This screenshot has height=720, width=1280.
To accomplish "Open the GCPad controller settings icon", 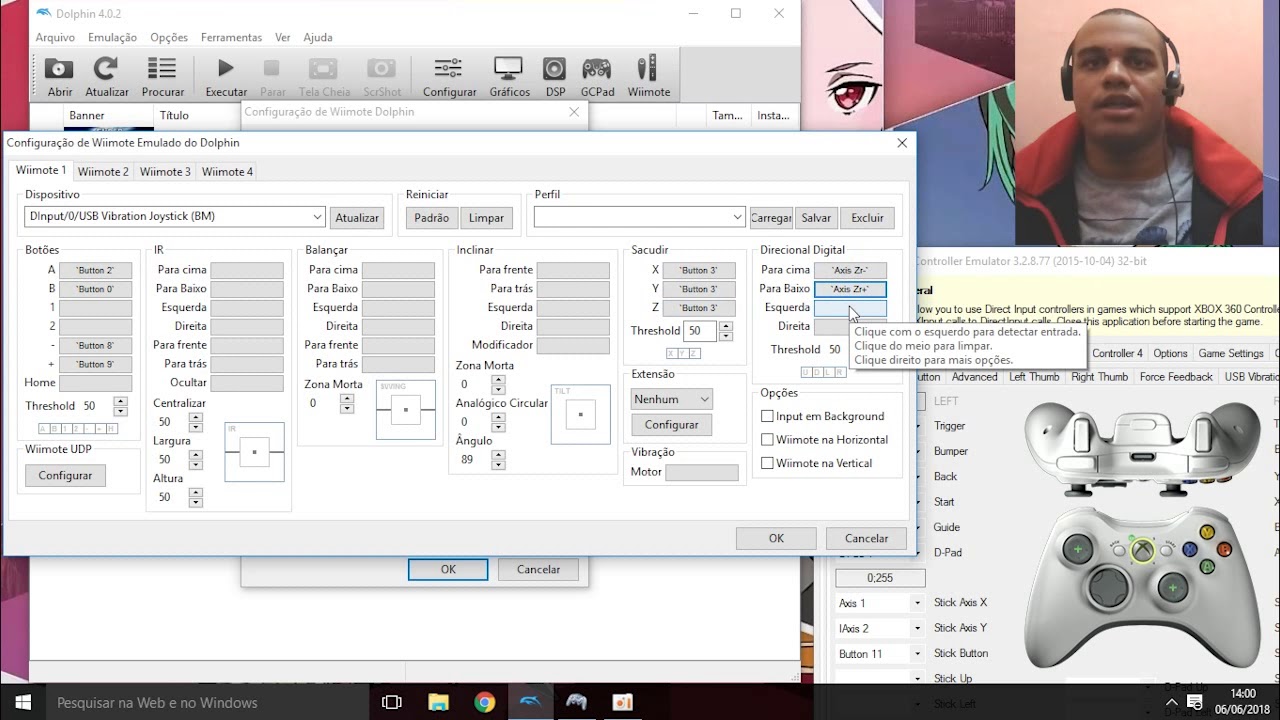I will pyautogui.click(x=597, y=77).
